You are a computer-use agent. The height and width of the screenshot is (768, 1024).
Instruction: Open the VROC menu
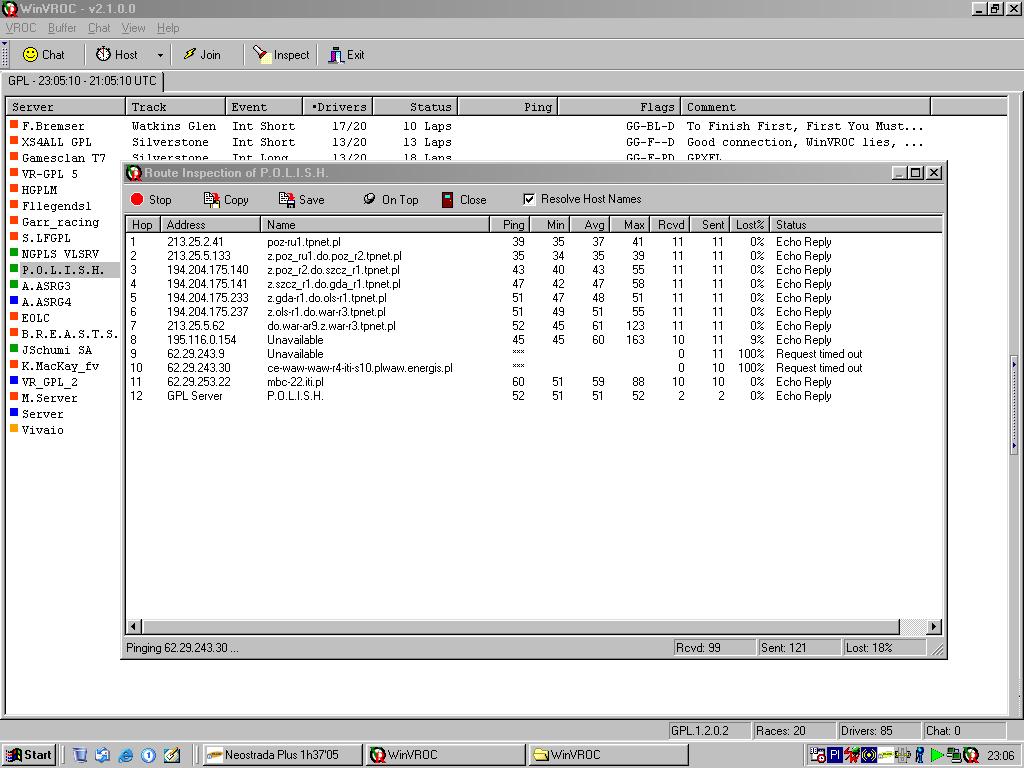pos(20,28)
